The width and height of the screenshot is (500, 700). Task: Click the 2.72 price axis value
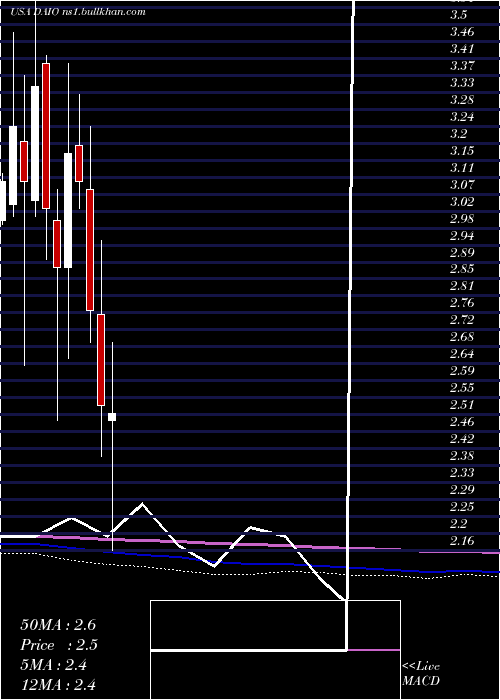tap(462, 320)
